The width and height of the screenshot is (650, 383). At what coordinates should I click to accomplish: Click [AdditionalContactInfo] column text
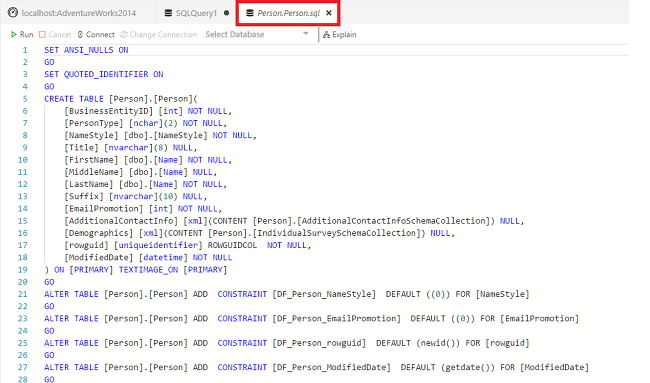(x=121, y=221)
